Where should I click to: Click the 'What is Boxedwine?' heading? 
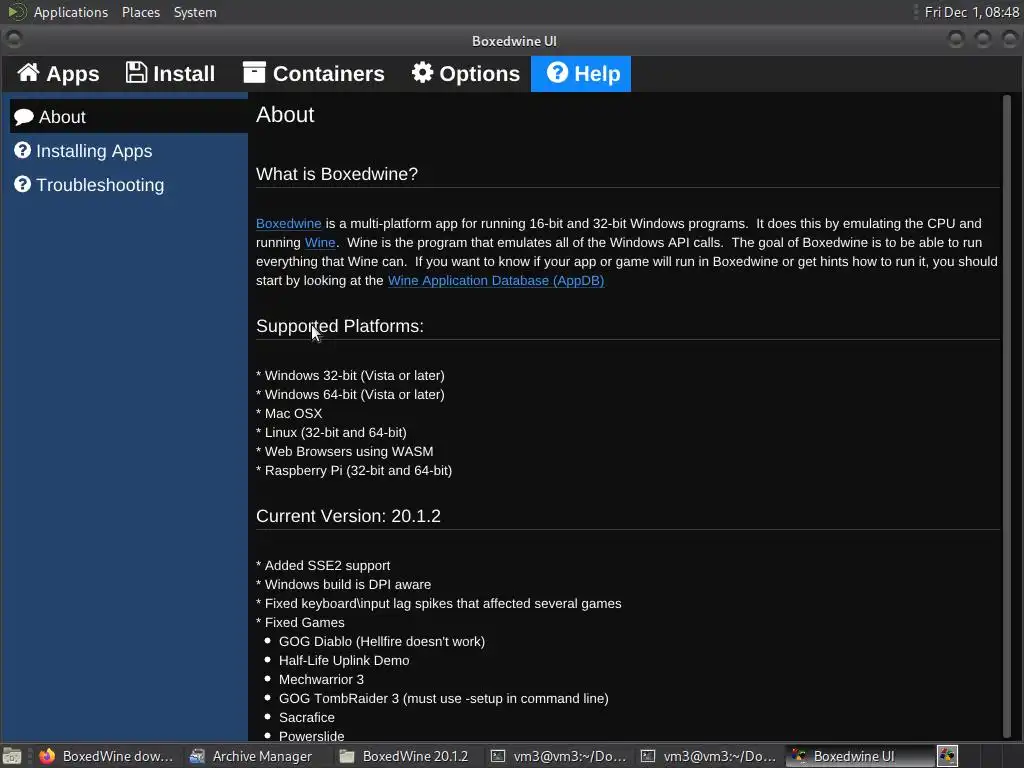(x=336, y=174)
